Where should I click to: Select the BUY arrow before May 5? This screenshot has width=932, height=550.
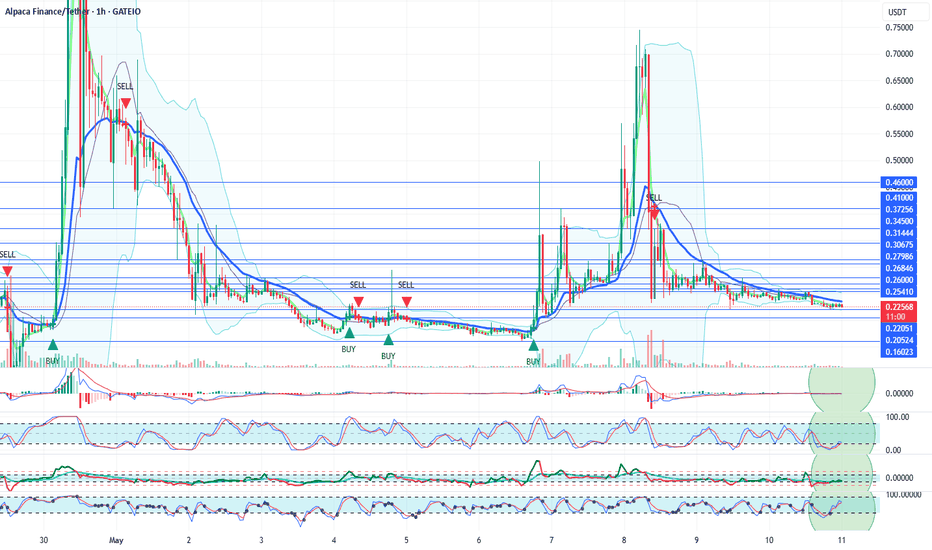388,340
